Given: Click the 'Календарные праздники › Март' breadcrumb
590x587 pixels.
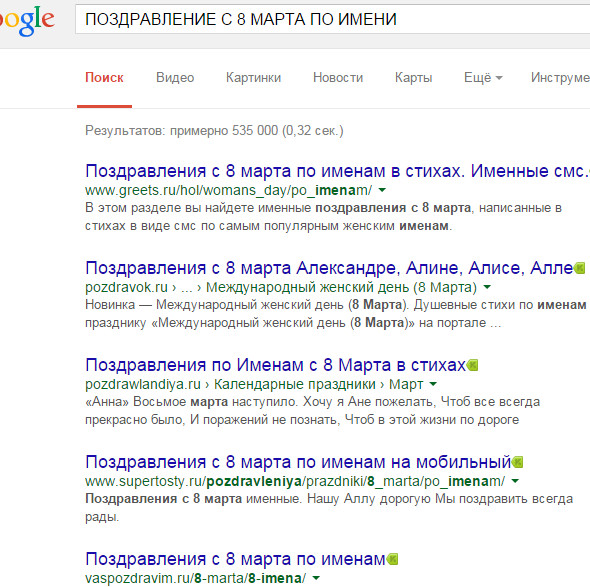Looking at the screenshot, I should (x=319, y=384).
